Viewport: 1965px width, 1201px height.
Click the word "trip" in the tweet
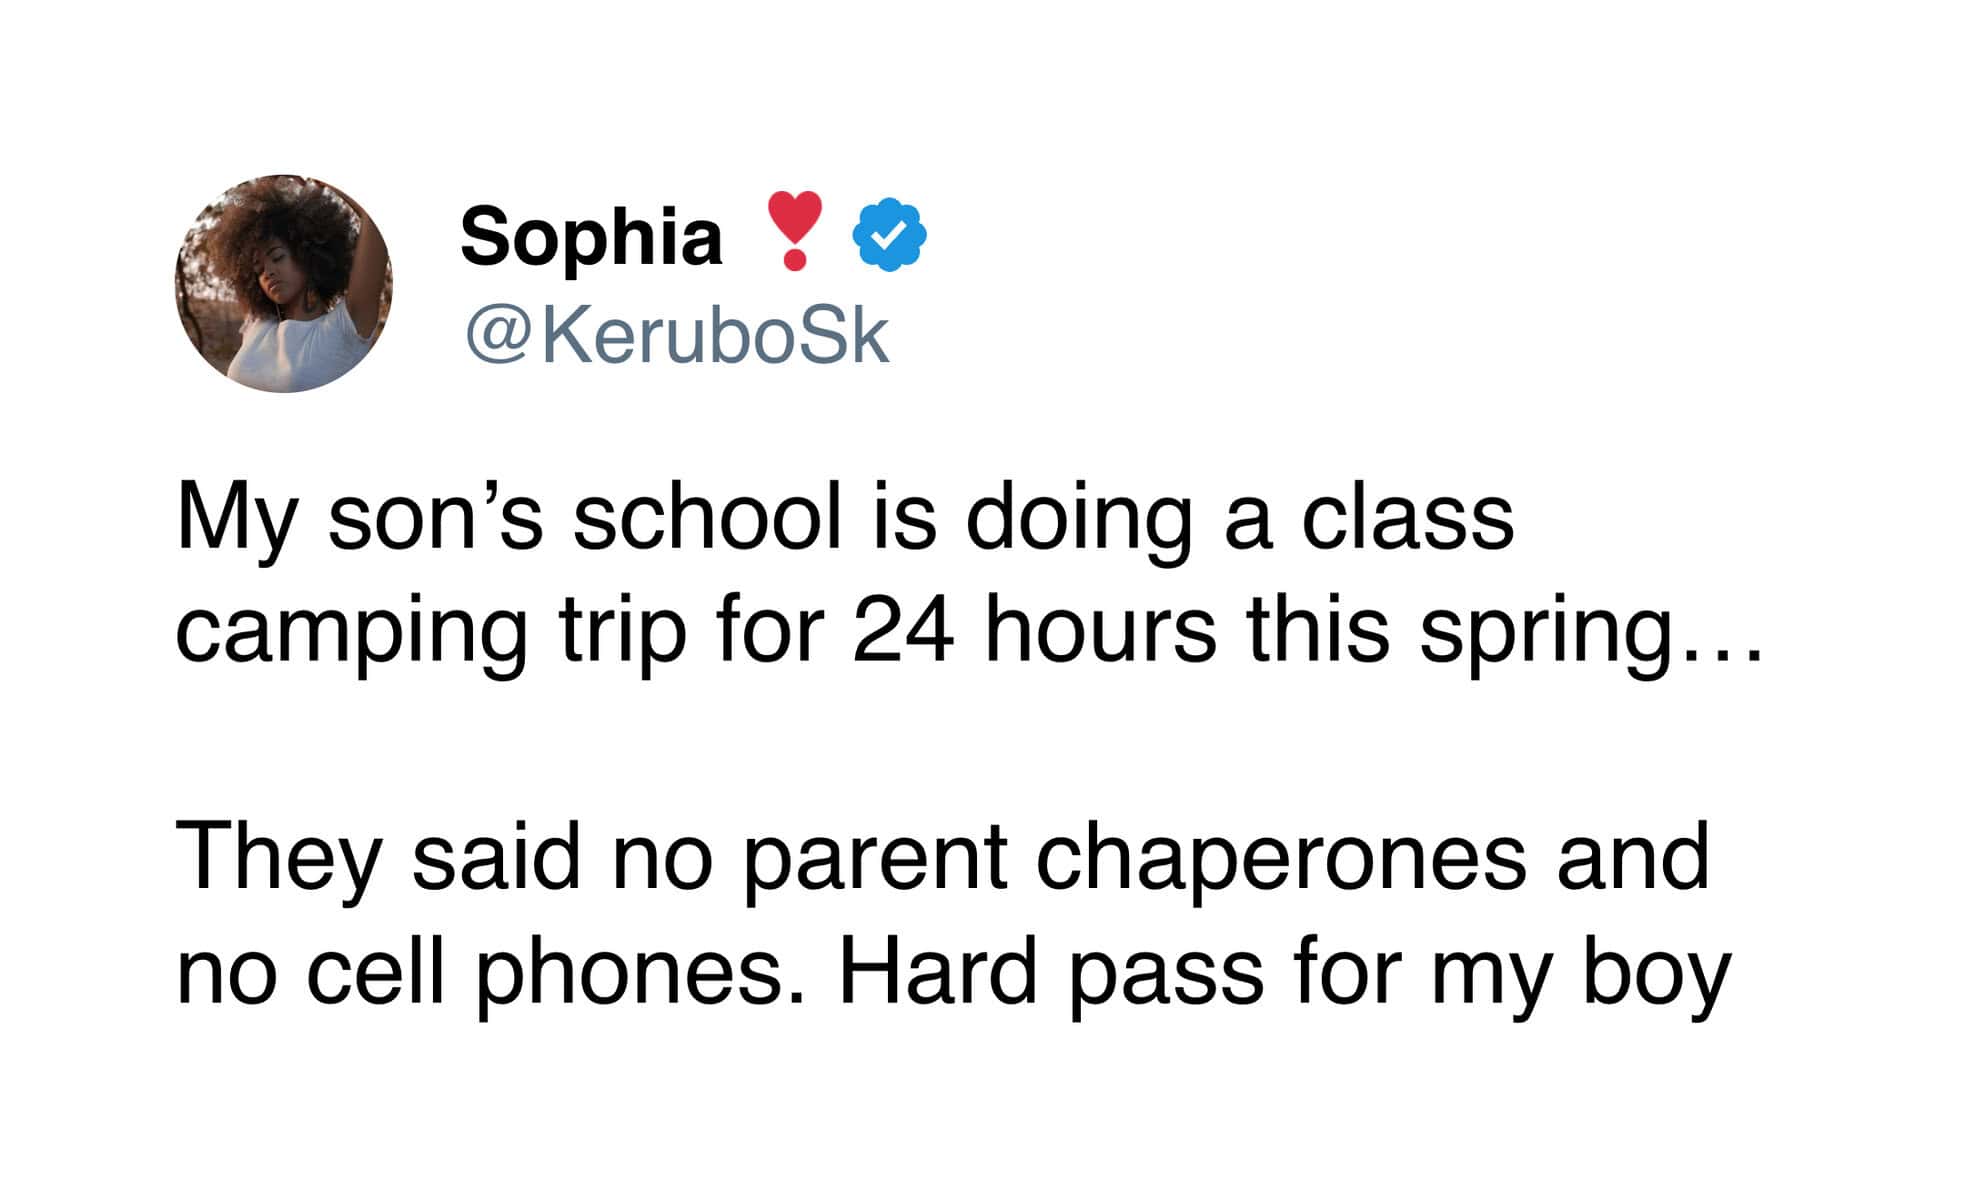(622, 632)
